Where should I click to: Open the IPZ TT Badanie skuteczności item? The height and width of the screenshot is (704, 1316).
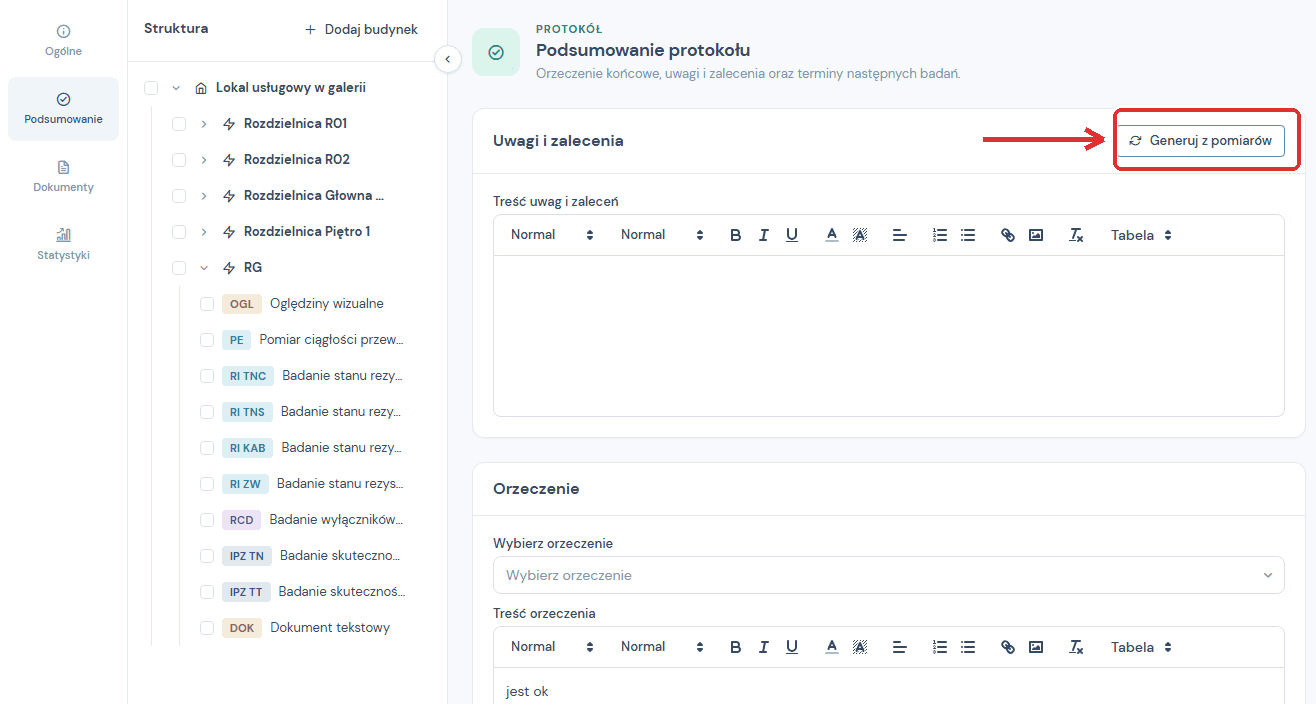point(313,592)
